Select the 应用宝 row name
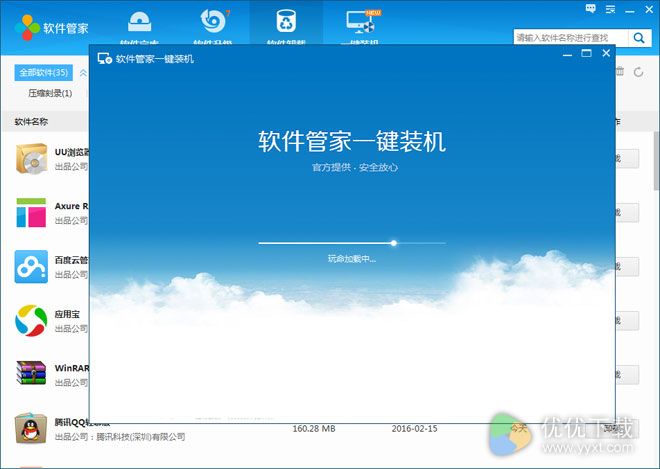This screenshot has height=469, width=660. [67, 314]
